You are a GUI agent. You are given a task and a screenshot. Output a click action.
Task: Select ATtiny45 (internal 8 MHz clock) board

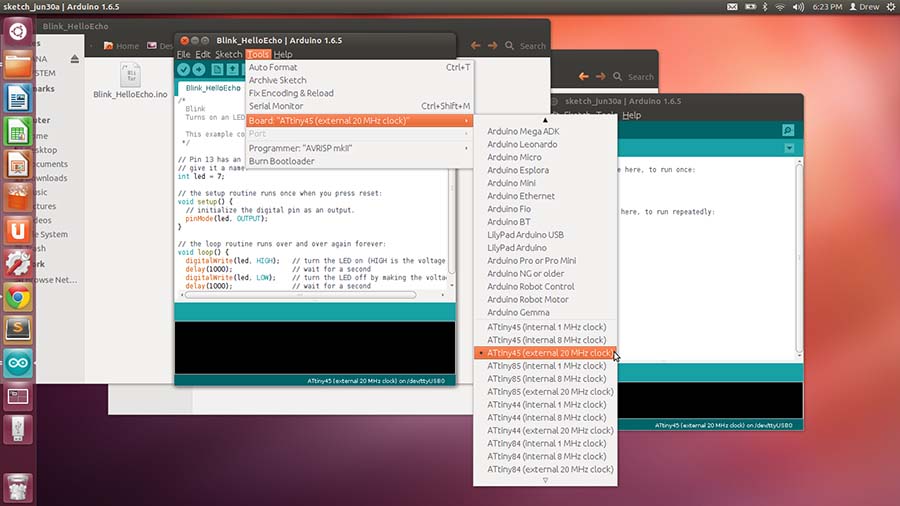pyautogui.click(x=545, y=340)
